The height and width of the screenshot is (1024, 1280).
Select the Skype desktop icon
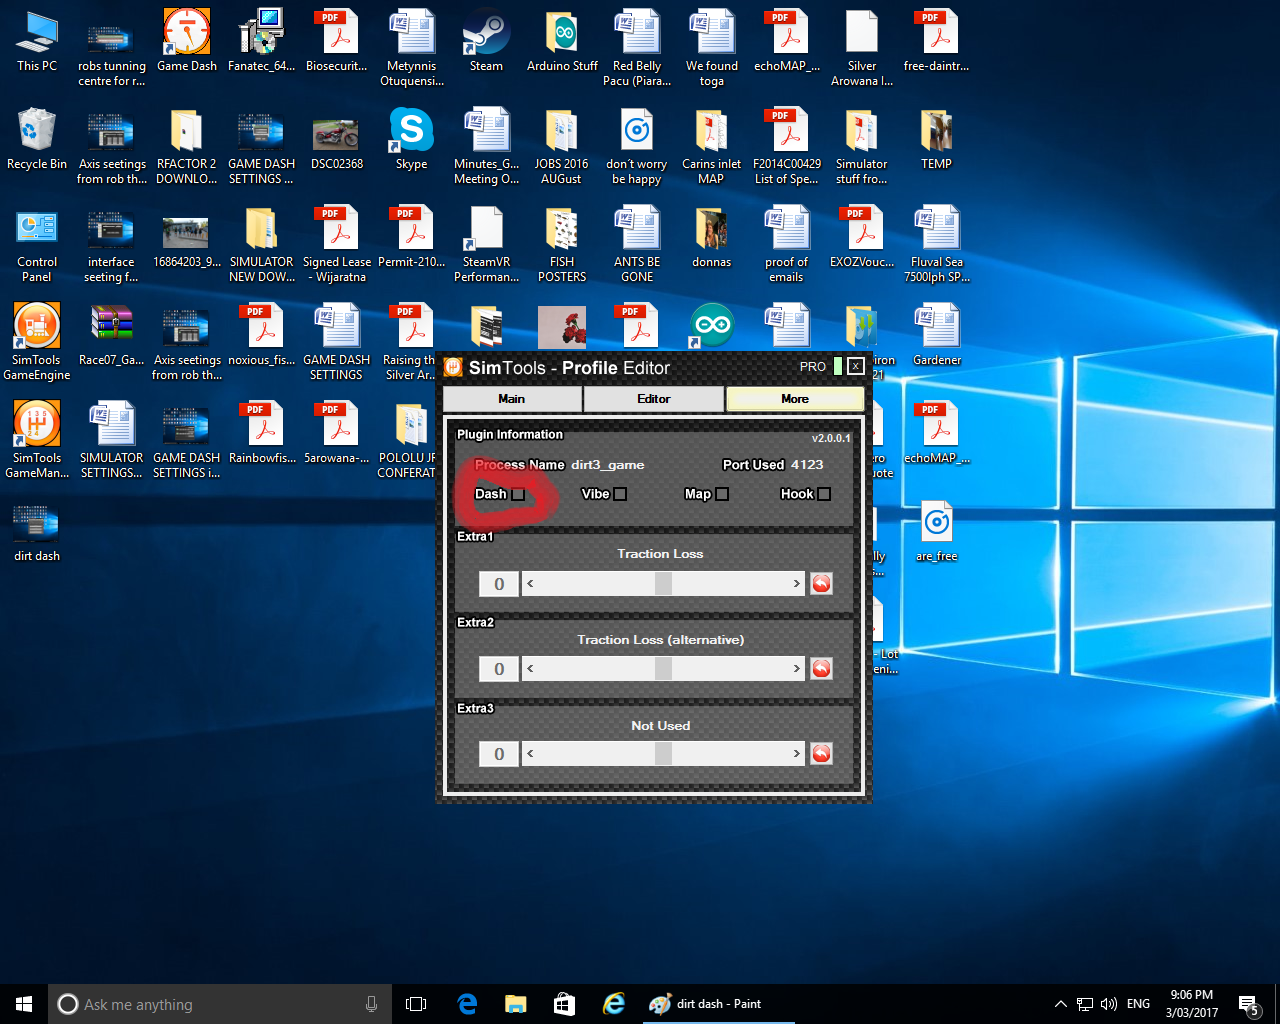[x=412, y=139]
